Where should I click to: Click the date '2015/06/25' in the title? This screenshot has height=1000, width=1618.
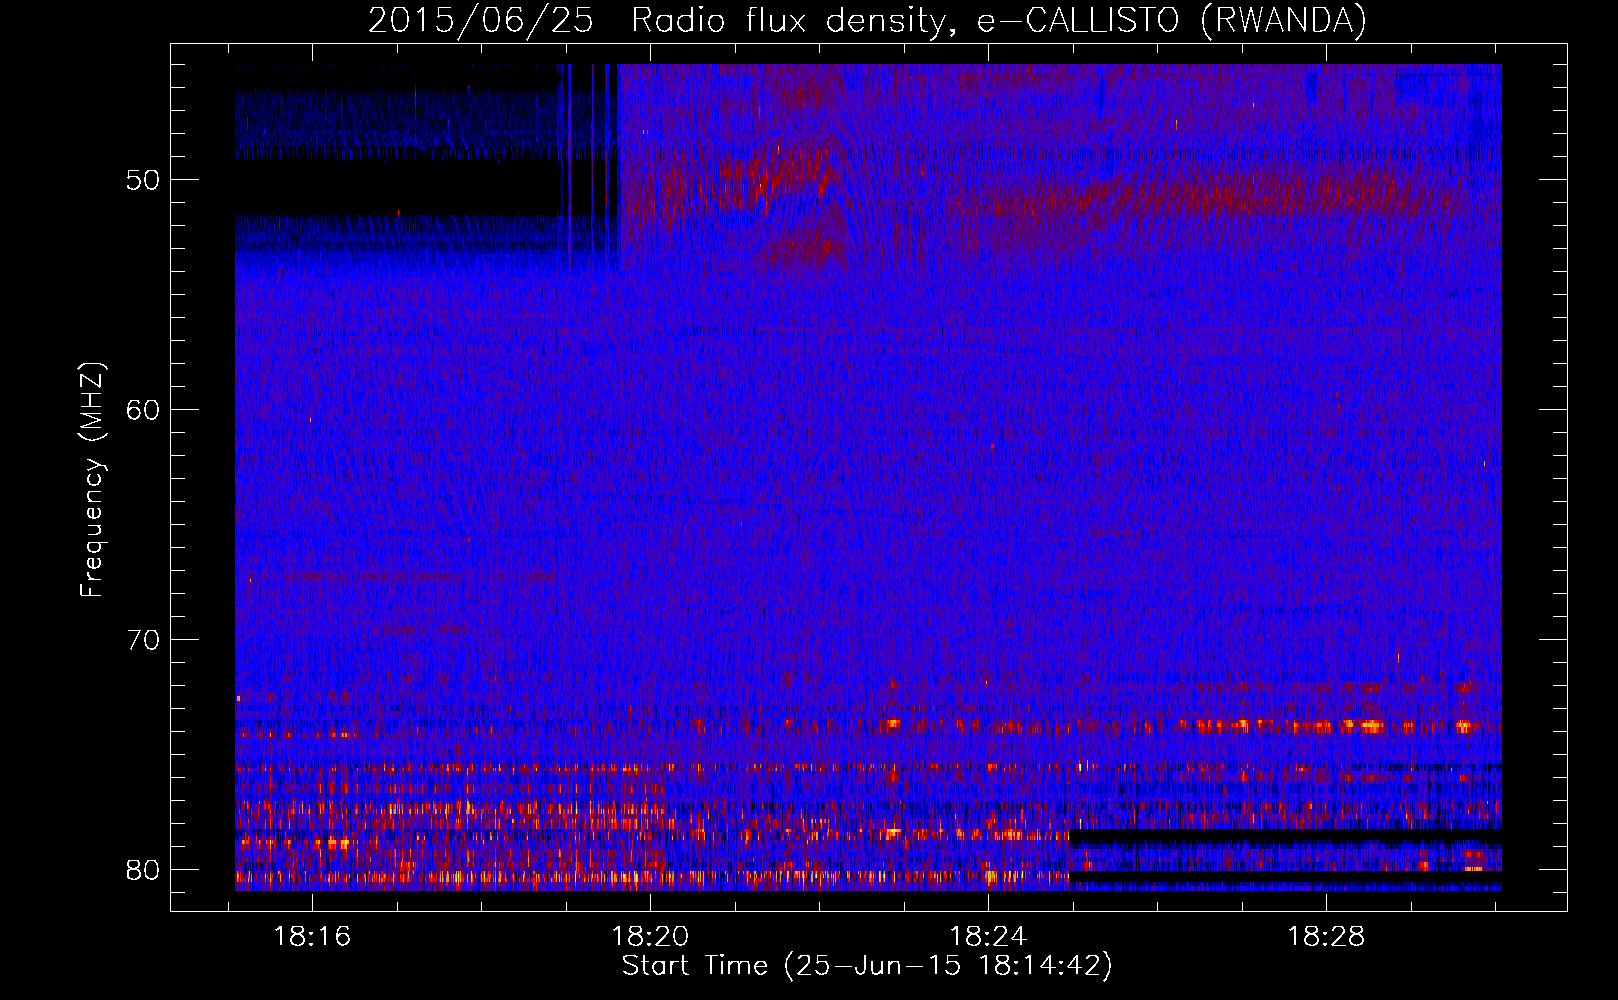[481, 20]
